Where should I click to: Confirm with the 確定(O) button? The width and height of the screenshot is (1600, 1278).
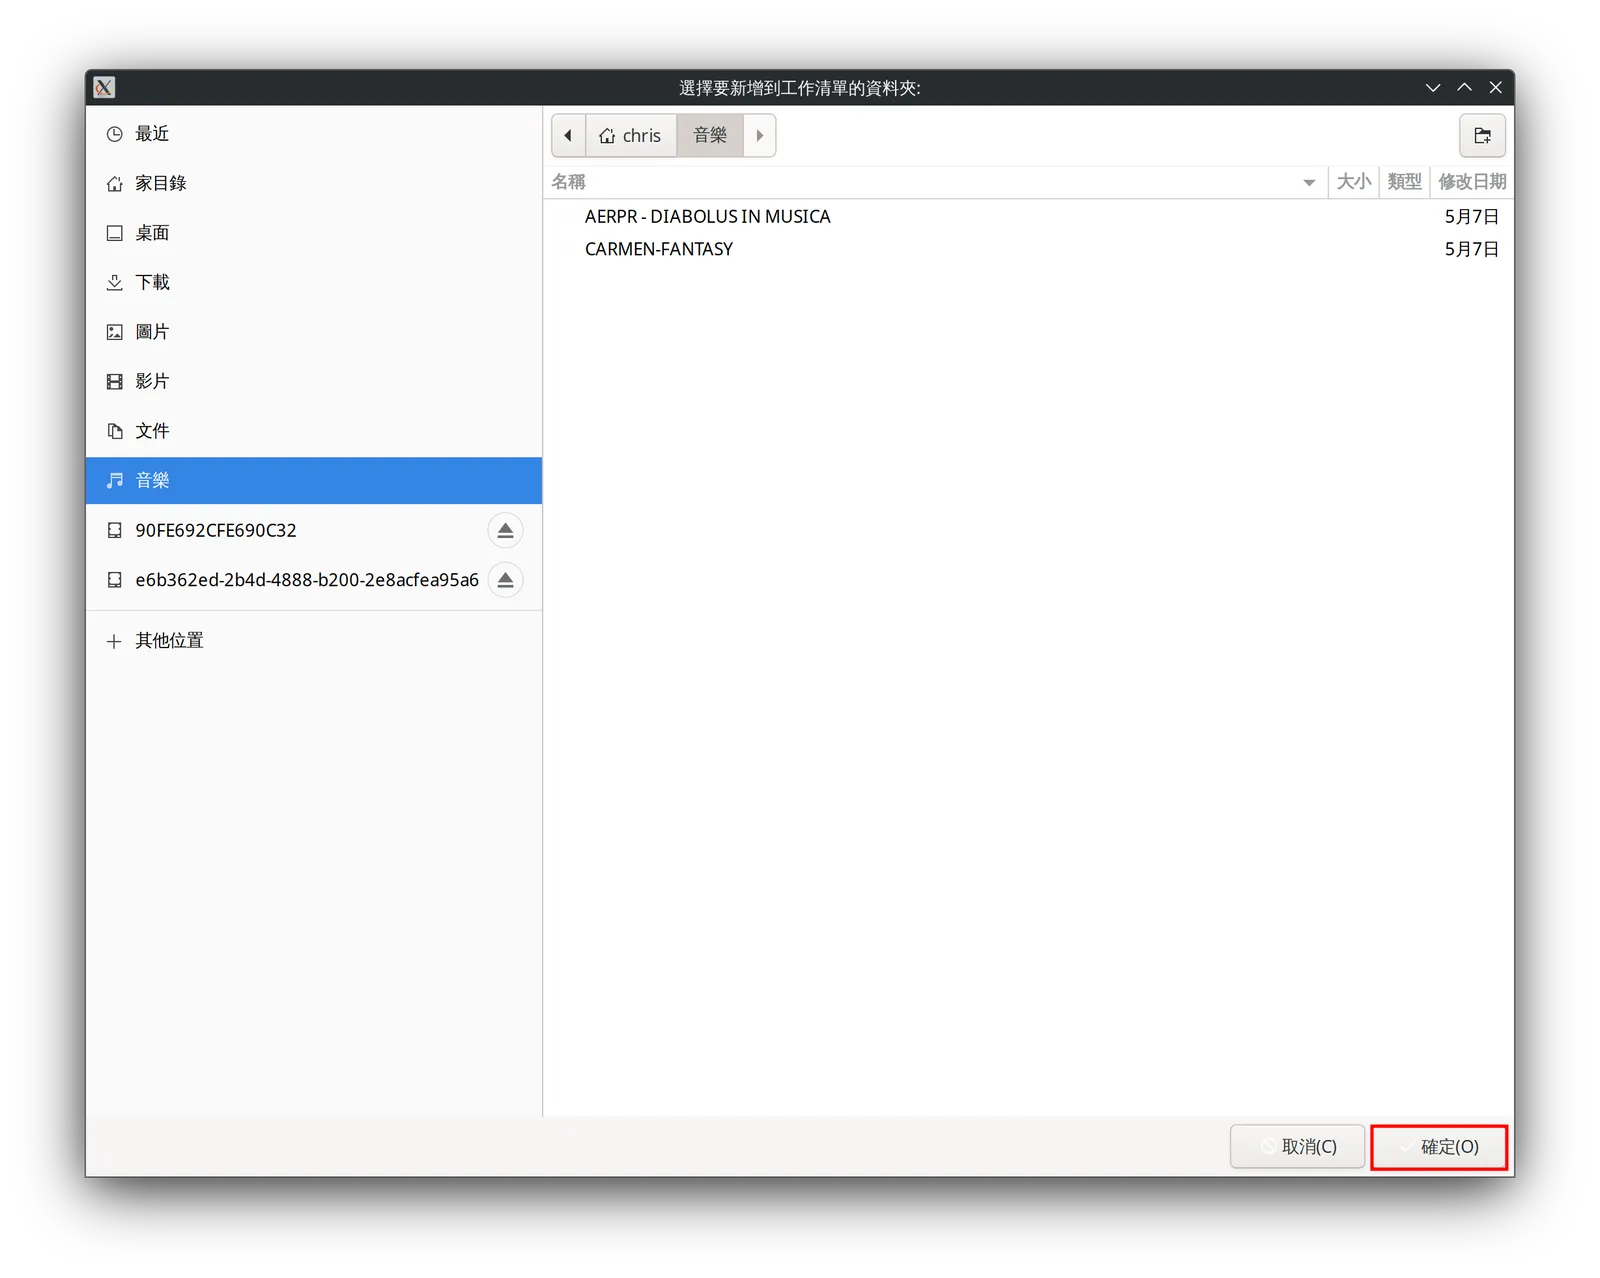coord(1439,1147)
